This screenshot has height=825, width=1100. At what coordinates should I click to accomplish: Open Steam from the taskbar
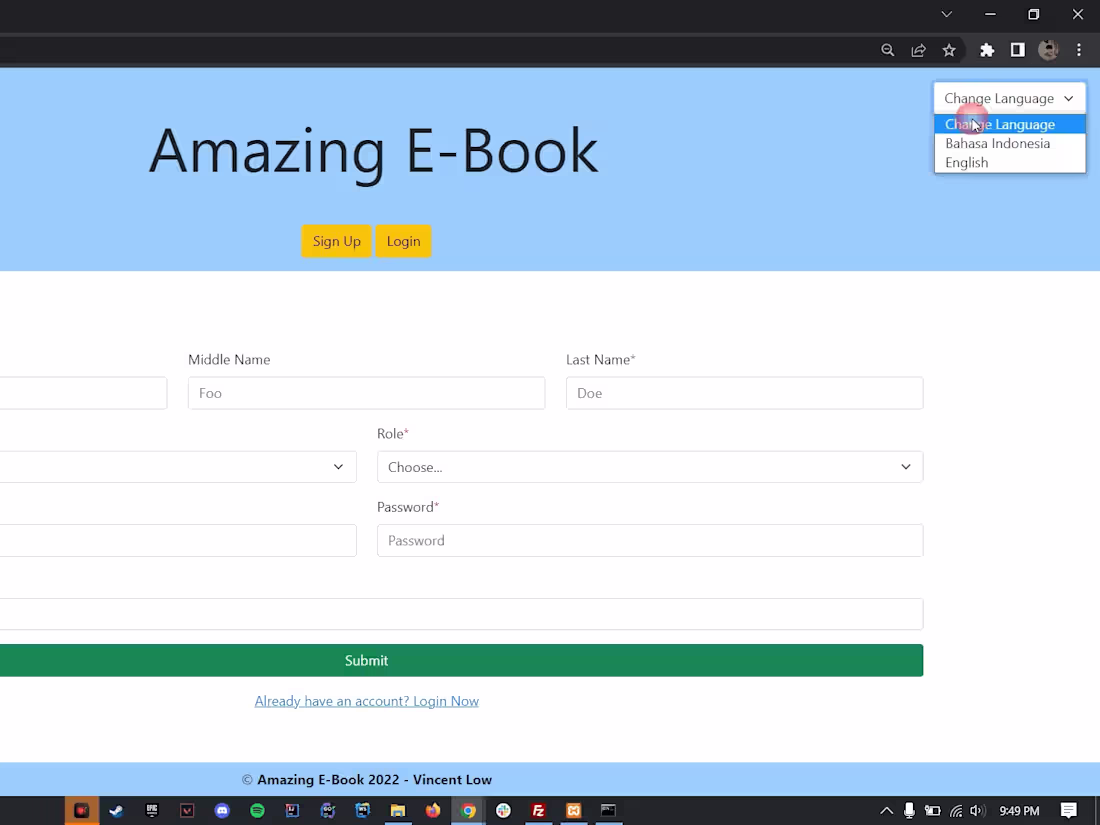(116, 811)
